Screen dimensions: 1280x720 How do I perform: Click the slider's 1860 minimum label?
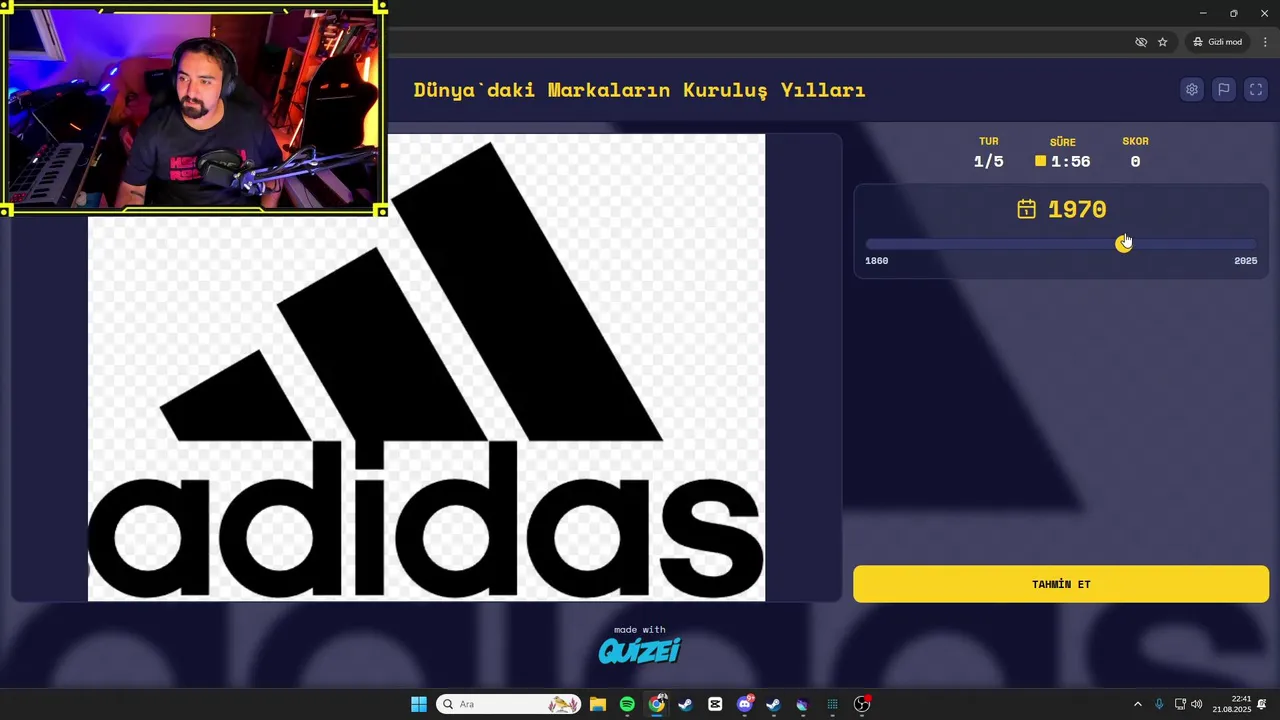(x=877, y=261)
